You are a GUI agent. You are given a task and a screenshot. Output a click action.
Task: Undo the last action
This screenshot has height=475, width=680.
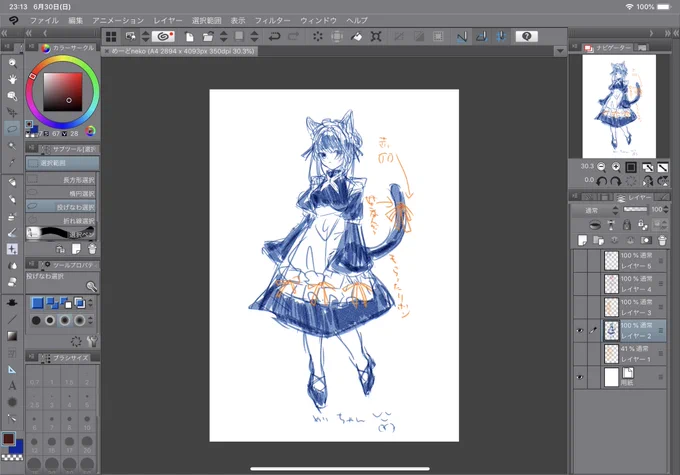pos(274,37)
